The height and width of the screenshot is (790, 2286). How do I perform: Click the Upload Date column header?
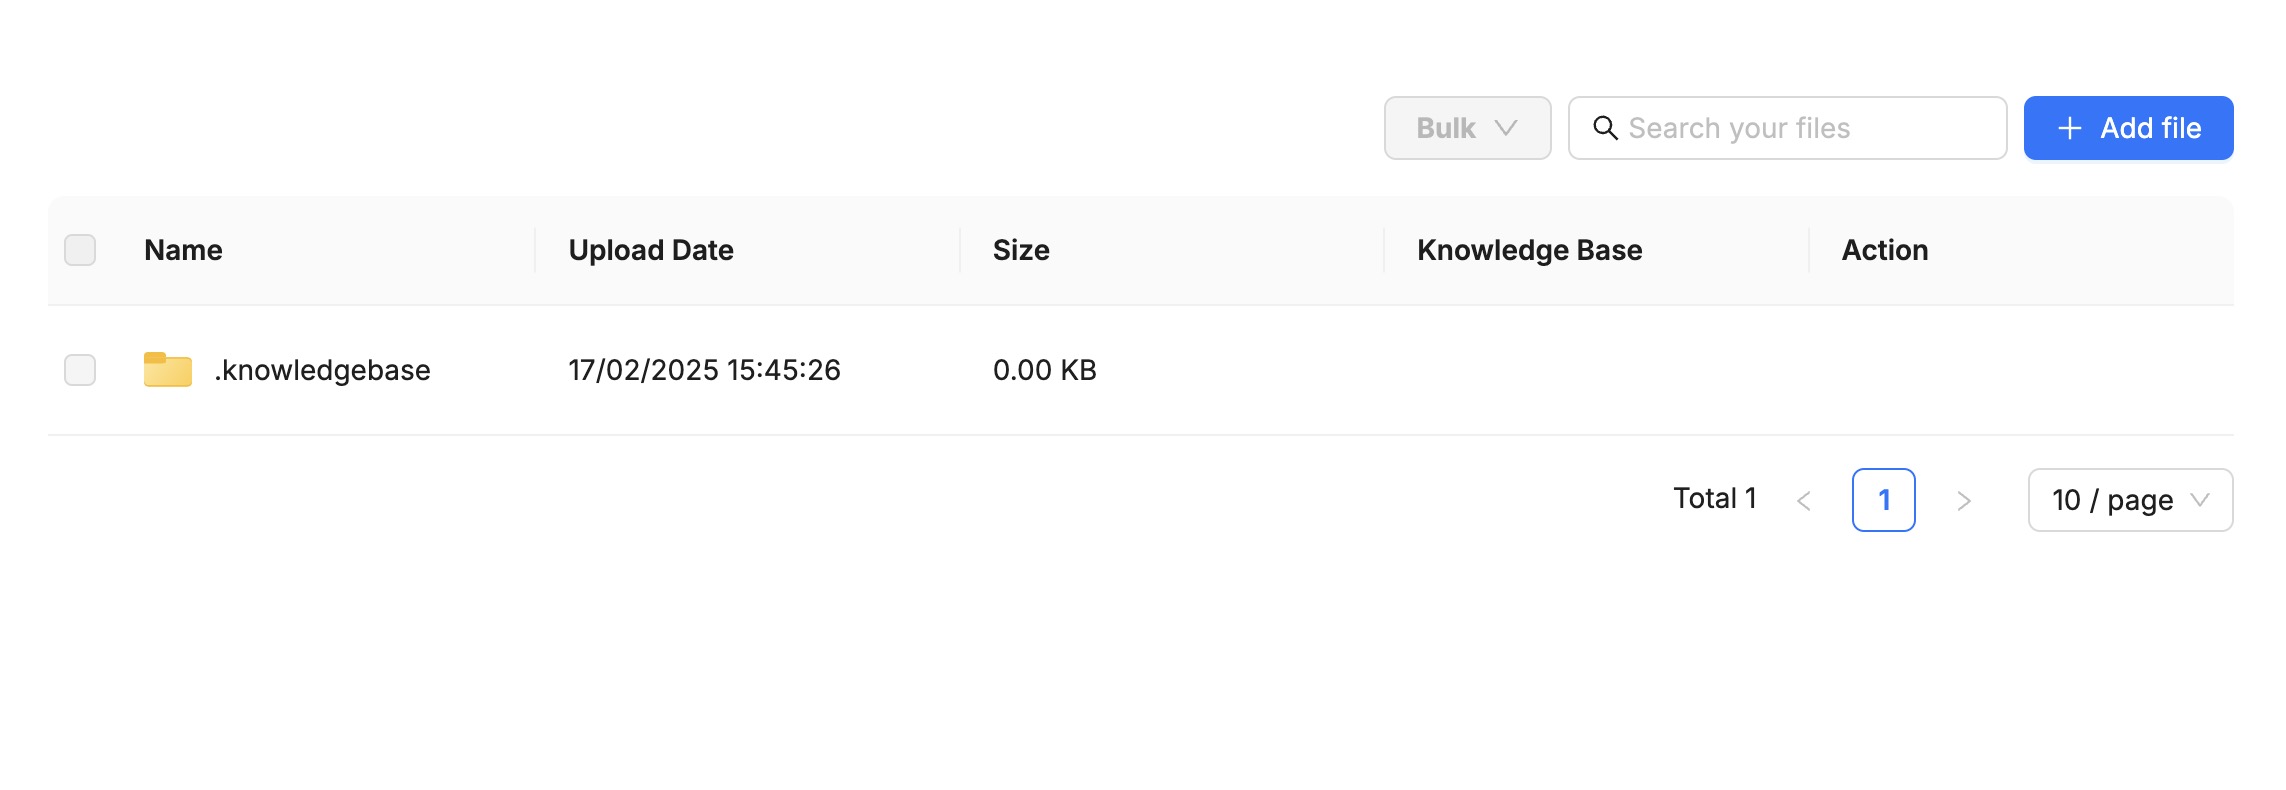651,250
